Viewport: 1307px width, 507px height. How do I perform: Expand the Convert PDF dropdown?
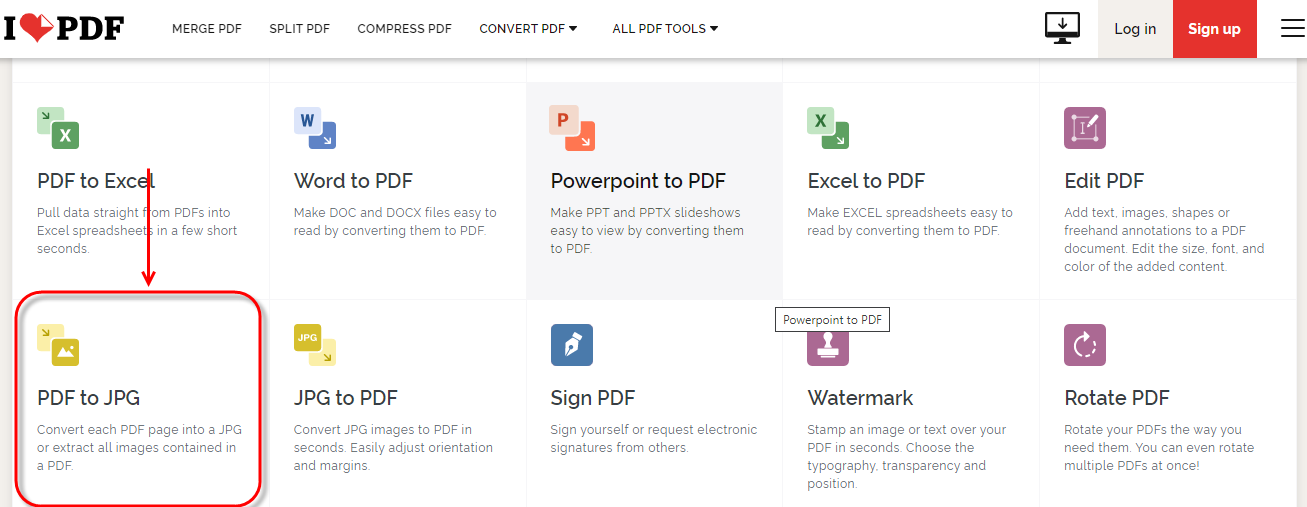(528, 29)
